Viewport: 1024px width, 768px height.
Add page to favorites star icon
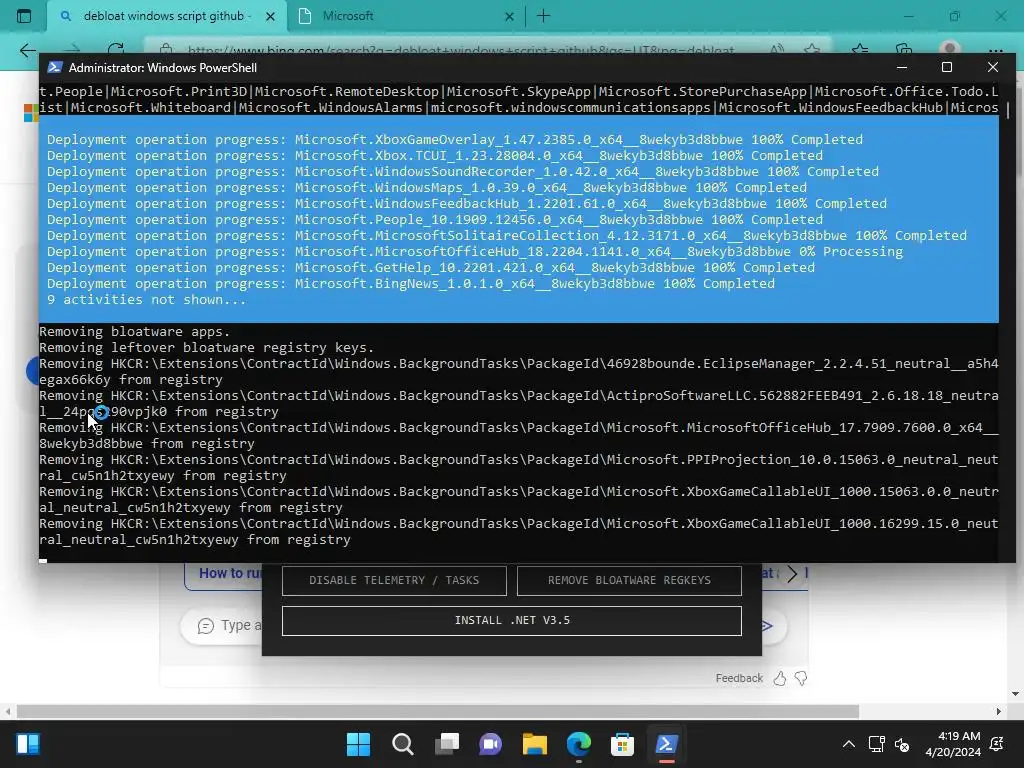pos(812,50)
